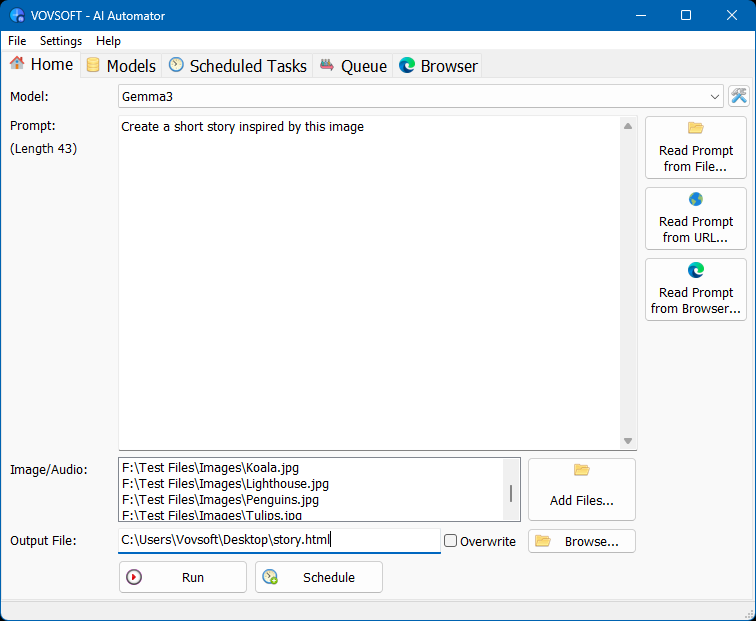The width and height of the screenshot is (756, 621).
Task: Close the AI Automator window
Action: coord(731,15)
